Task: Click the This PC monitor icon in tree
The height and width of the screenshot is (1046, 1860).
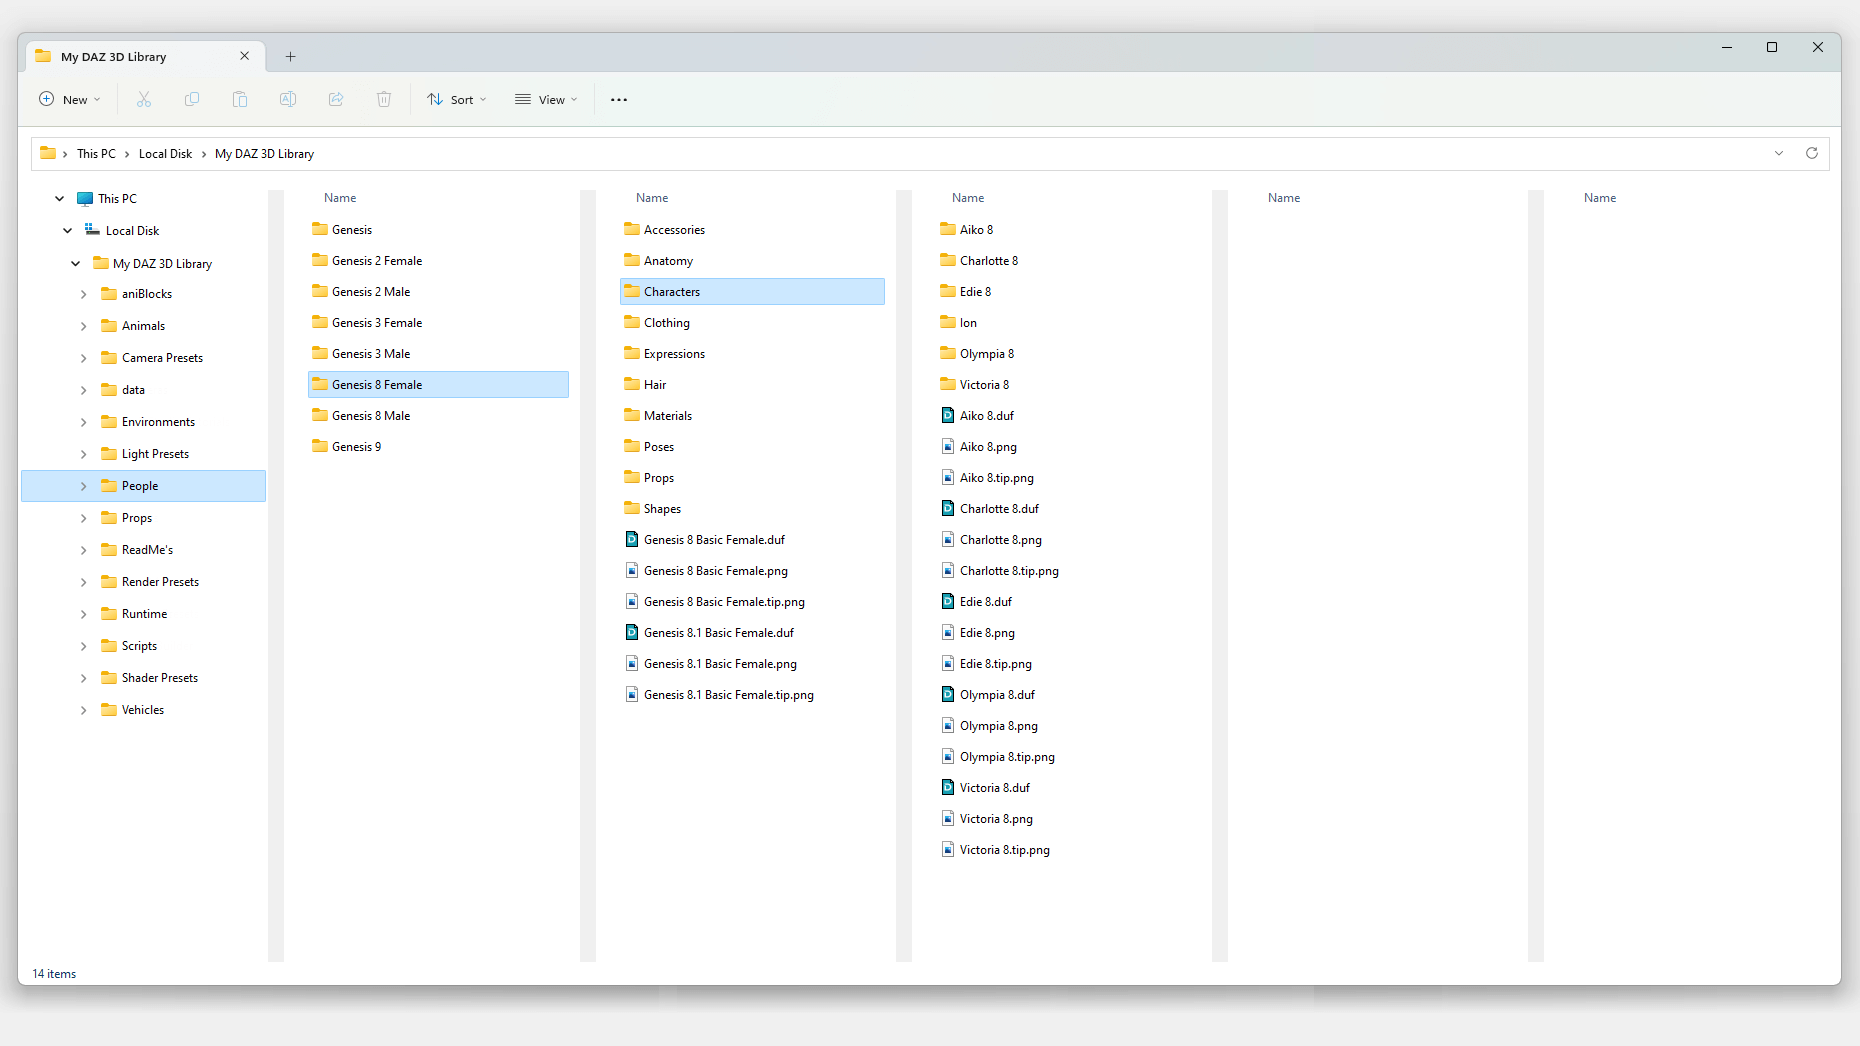Action: pos(86,198)
